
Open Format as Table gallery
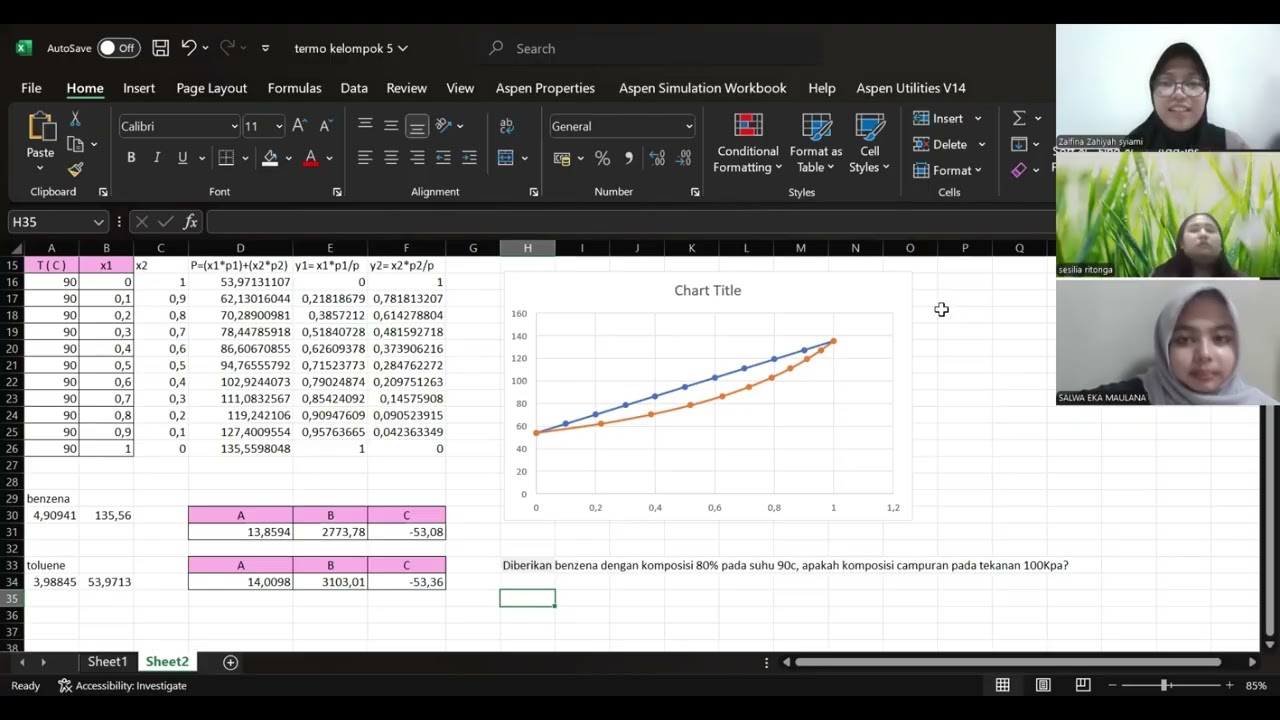(x=816, y=144)
